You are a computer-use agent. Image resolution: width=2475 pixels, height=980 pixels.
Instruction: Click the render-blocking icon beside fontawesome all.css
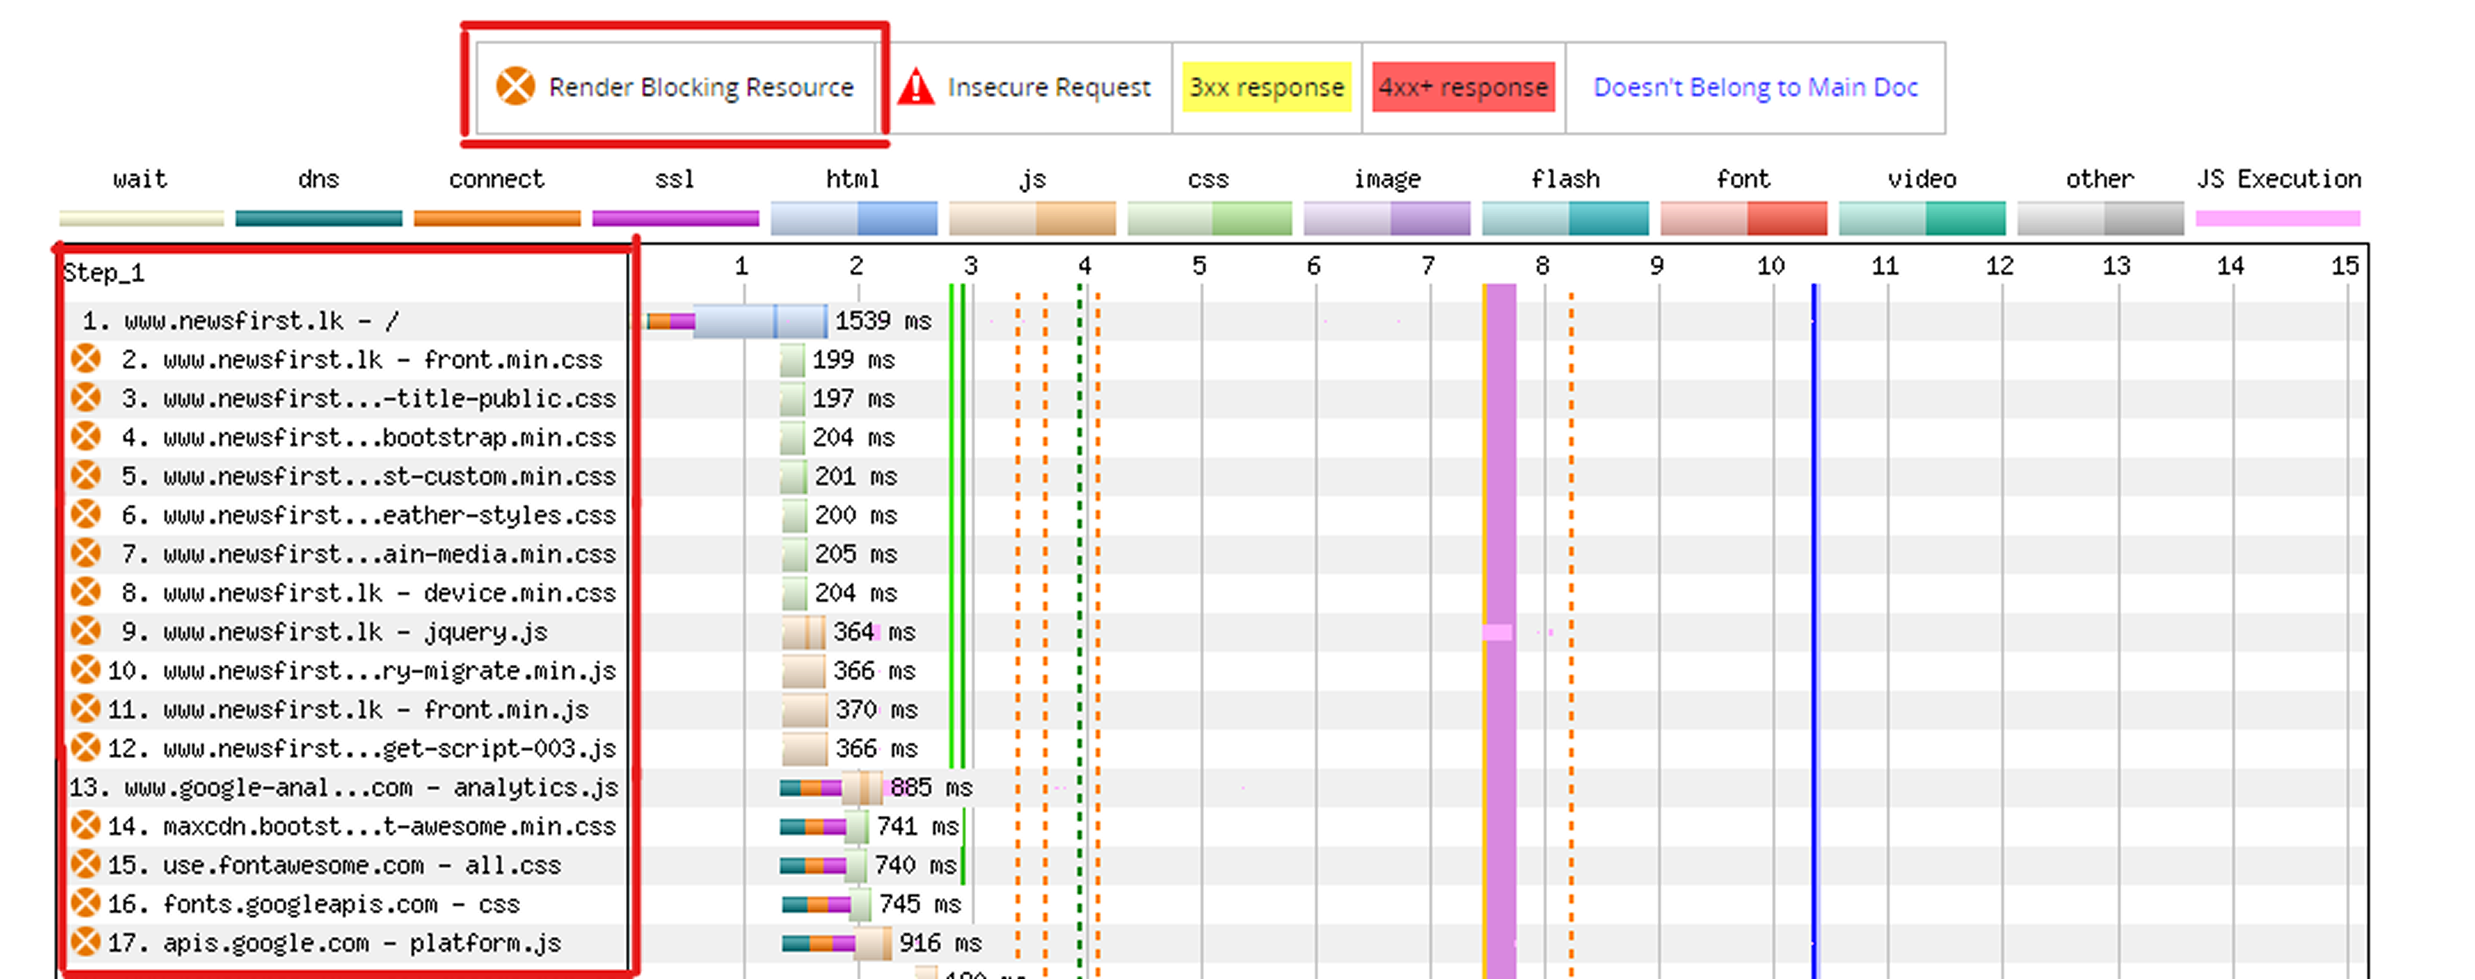(x=86, y=865)
